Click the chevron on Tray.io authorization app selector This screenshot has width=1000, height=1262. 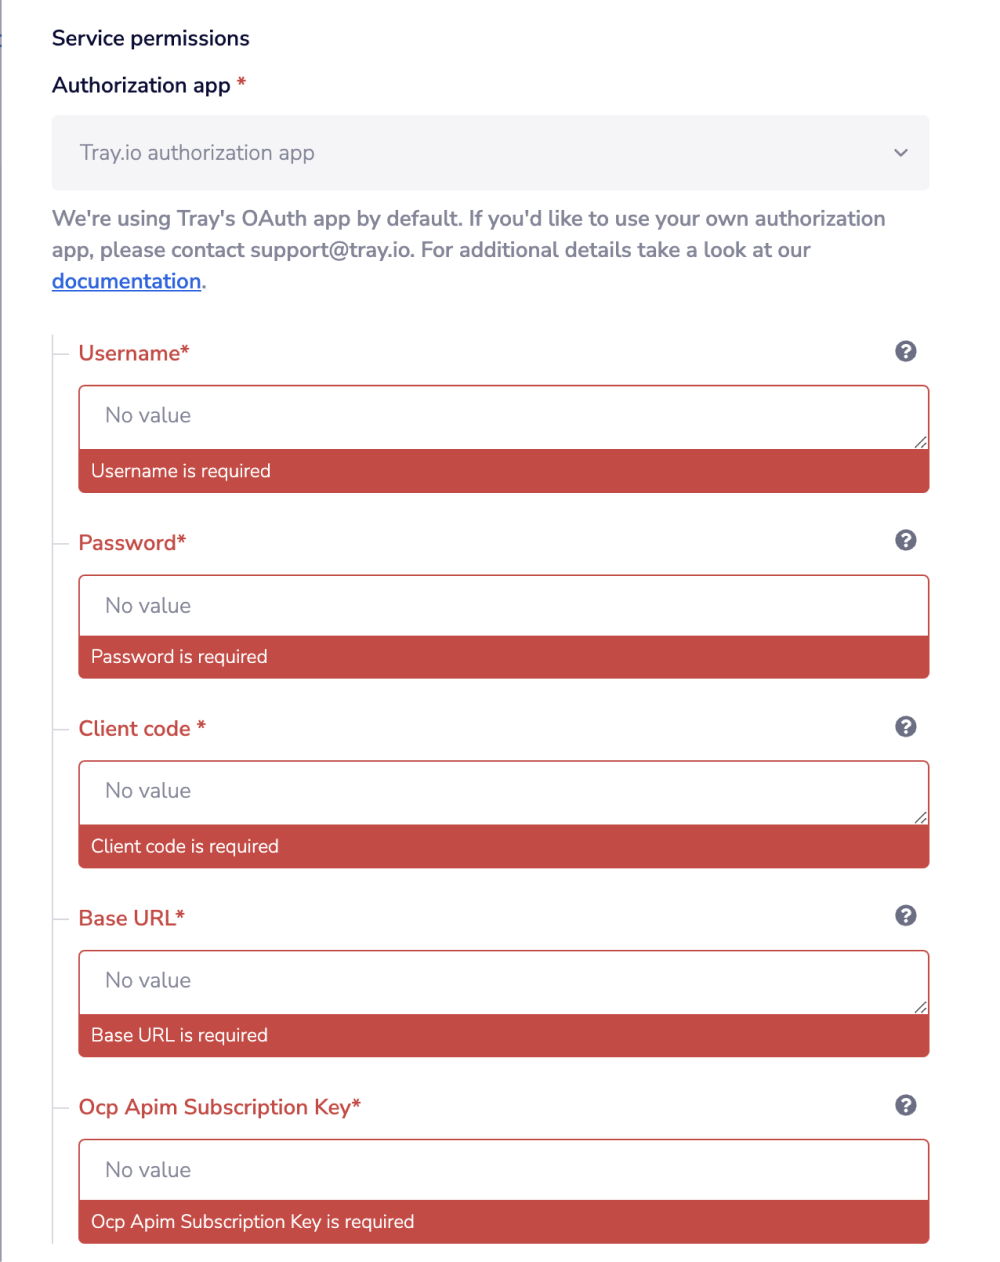(x=900, y=153)
